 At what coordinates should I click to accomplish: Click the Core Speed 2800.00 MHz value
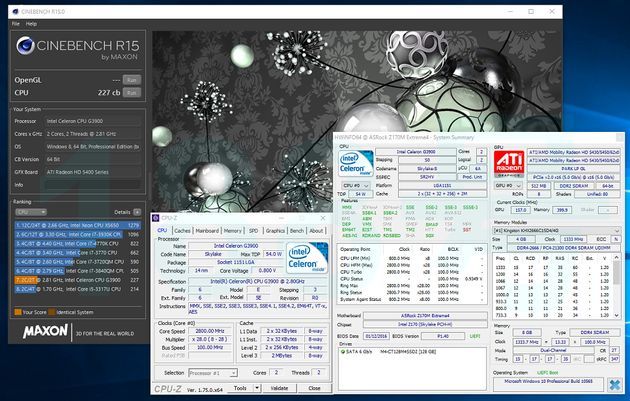210,331
